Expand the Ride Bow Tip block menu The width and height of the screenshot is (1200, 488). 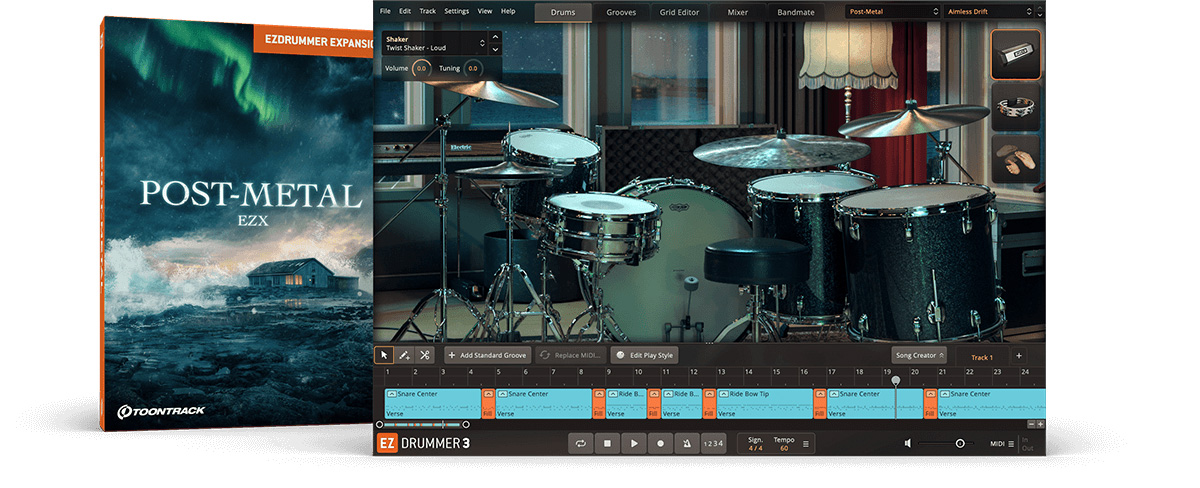coord(724,394)
